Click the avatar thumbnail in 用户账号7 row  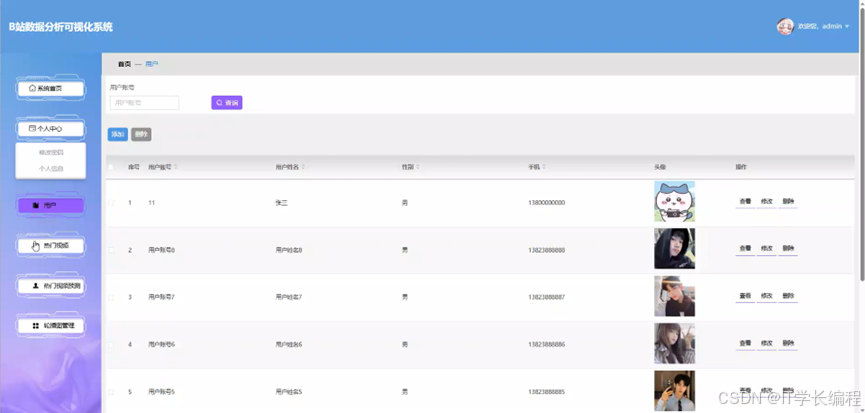tap(675, 296)
